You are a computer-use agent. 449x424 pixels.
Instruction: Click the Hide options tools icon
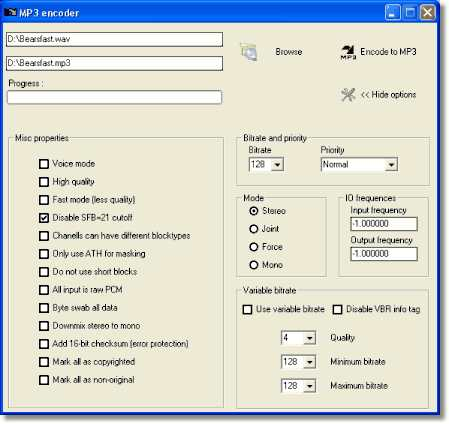[348, 95]
